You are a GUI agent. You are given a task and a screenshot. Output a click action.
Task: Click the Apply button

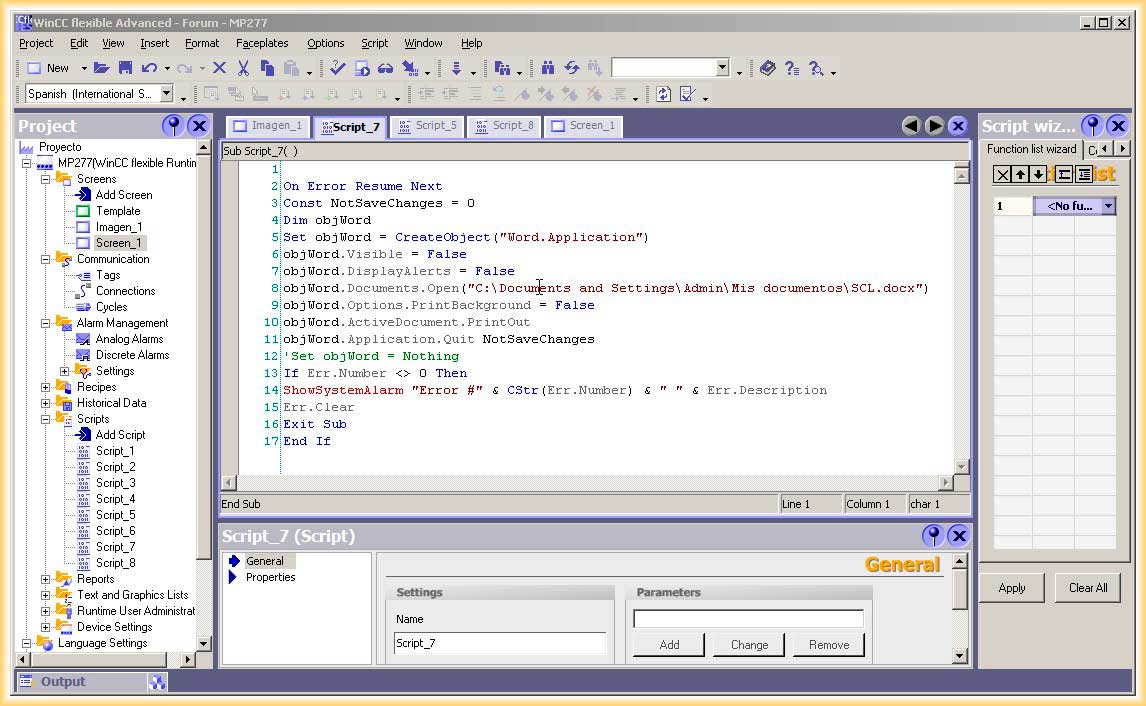pyautogui.click(x=1012, y=588)
